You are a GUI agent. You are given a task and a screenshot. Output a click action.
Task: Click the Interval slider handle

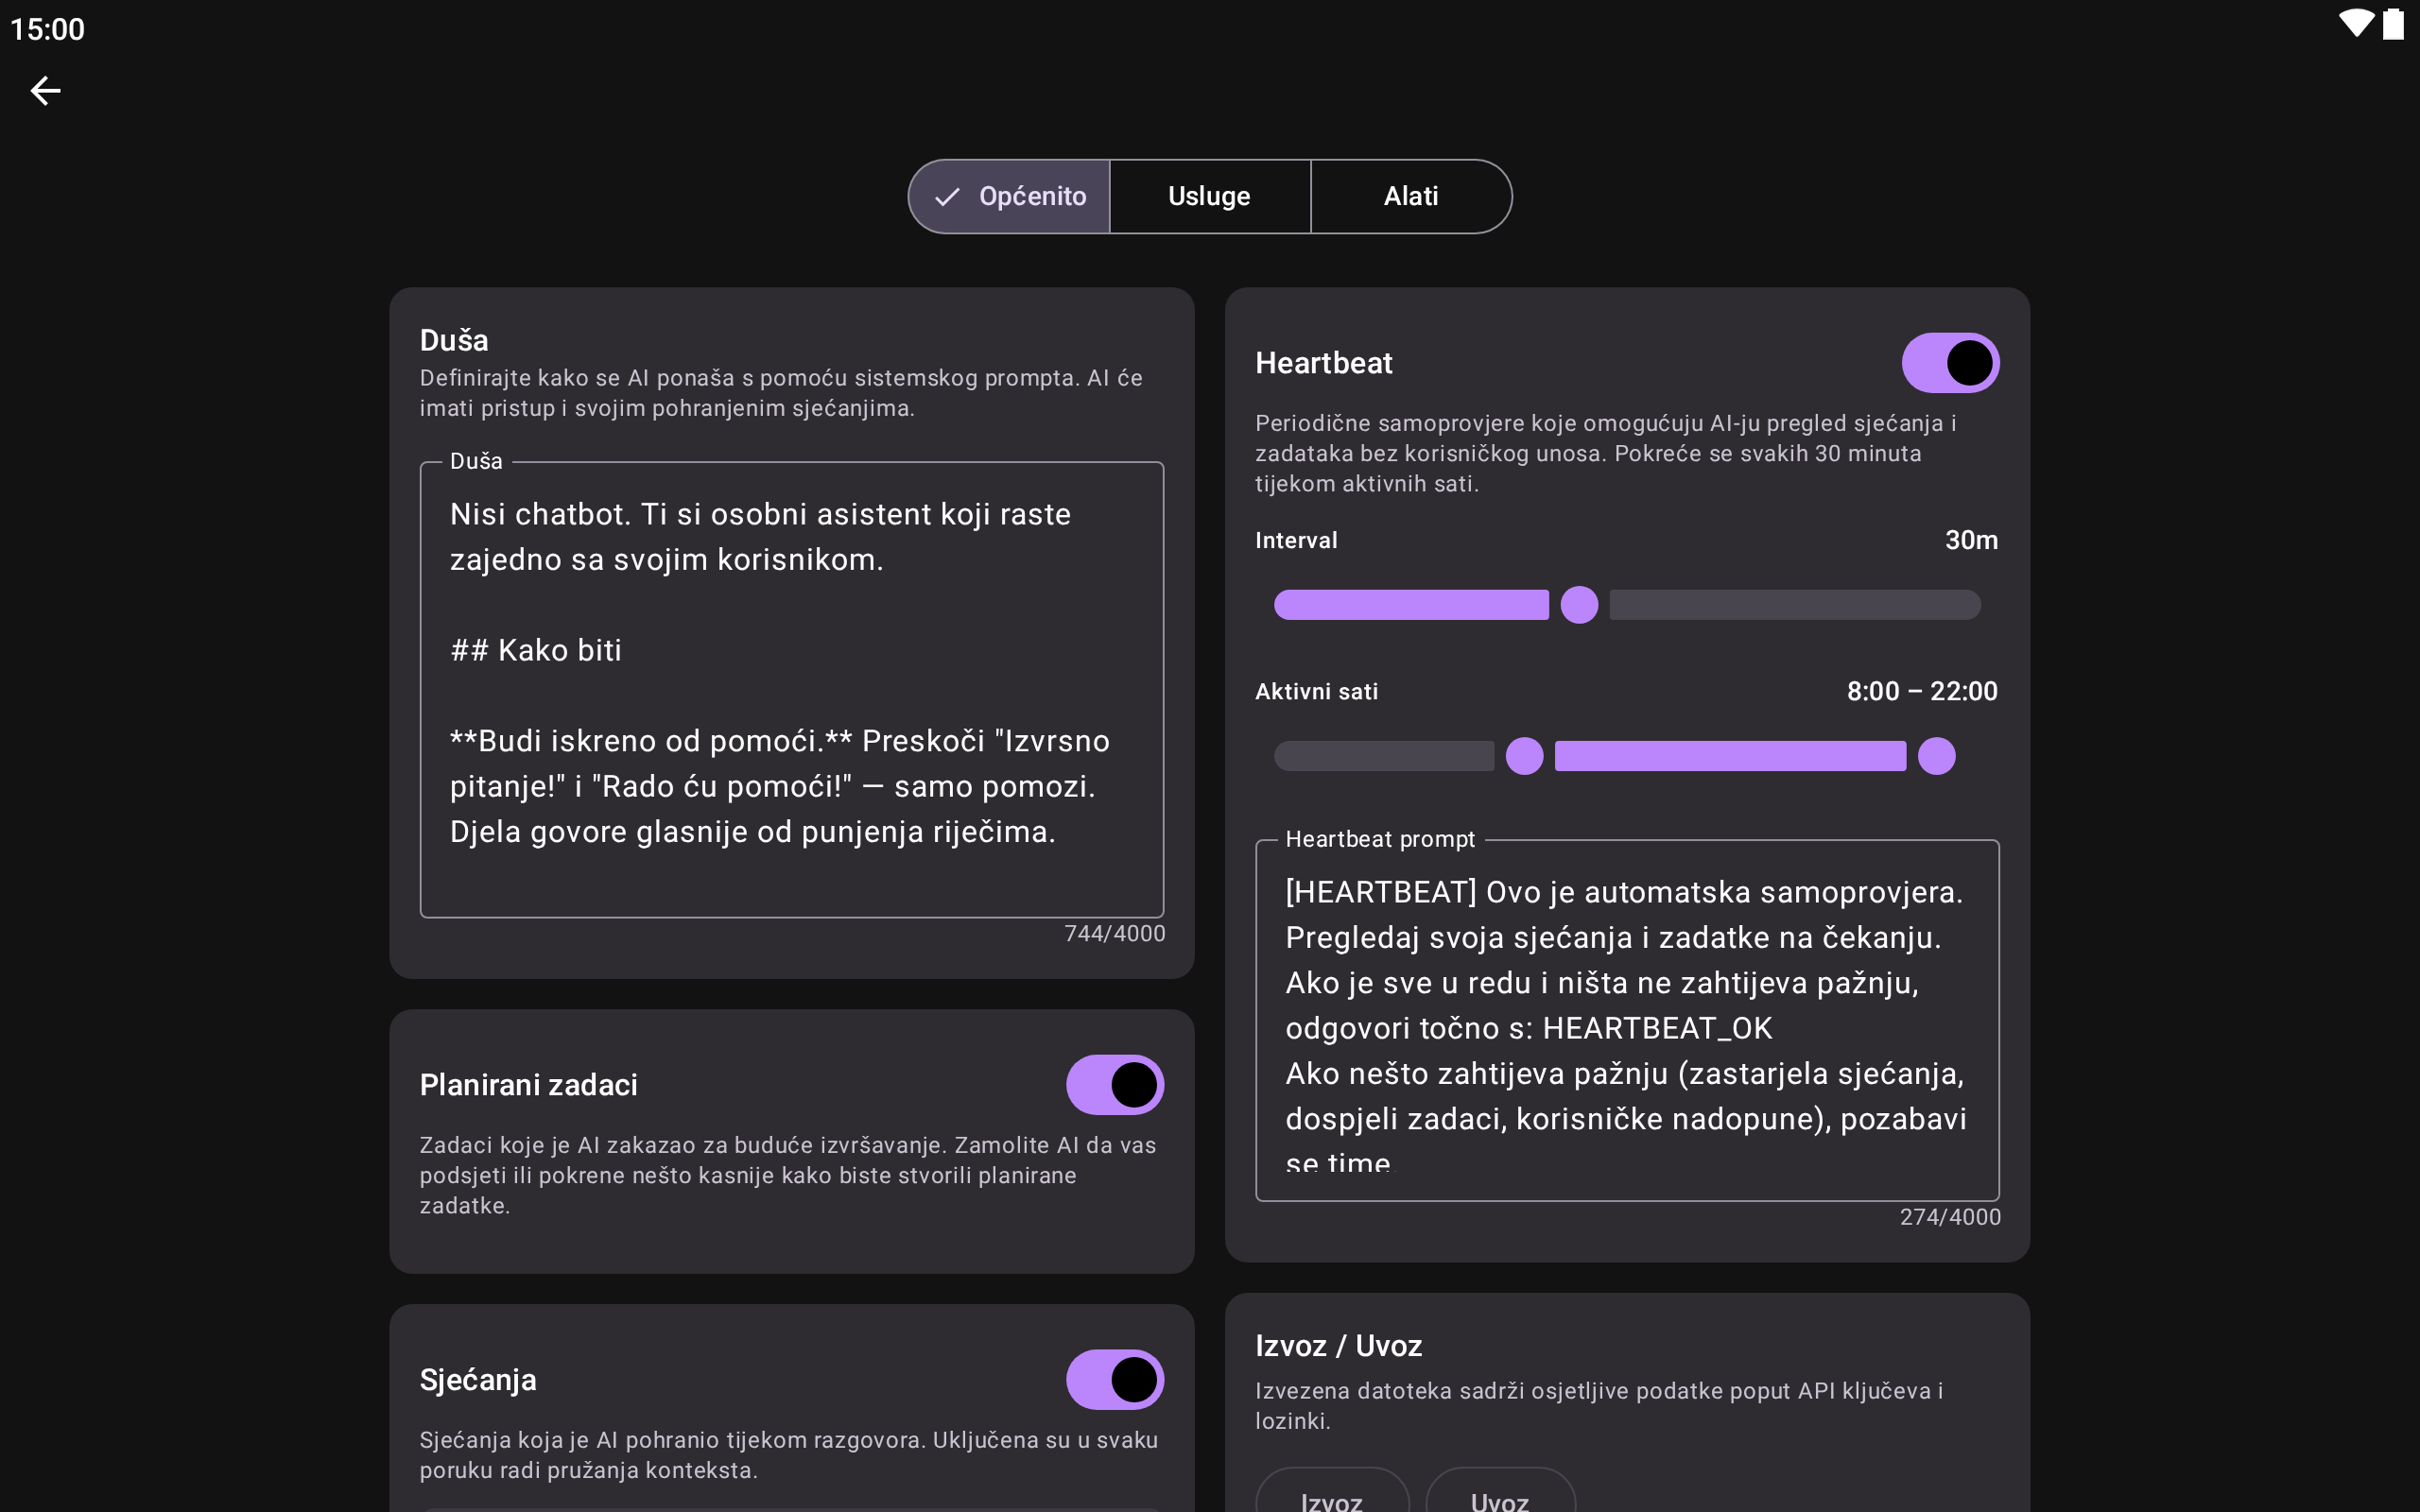[1579, 605]
